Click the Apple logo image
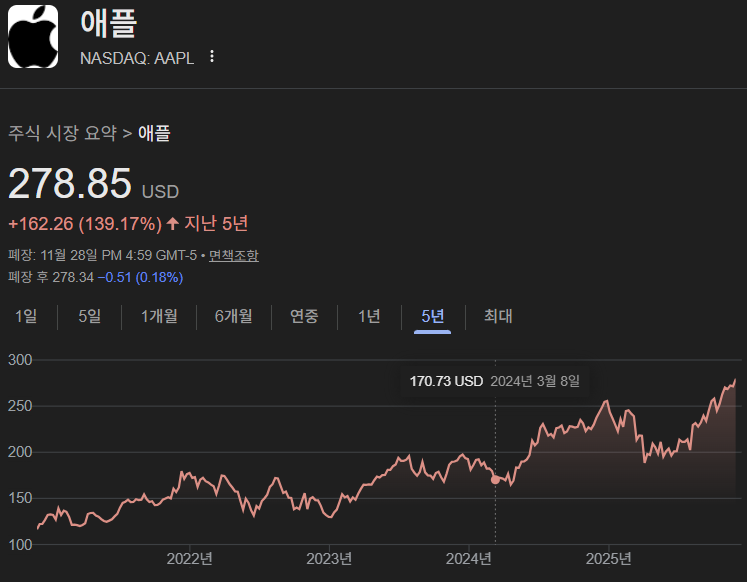Image resolution: width=747 pixels, height=582 pixels. (33, 37)
